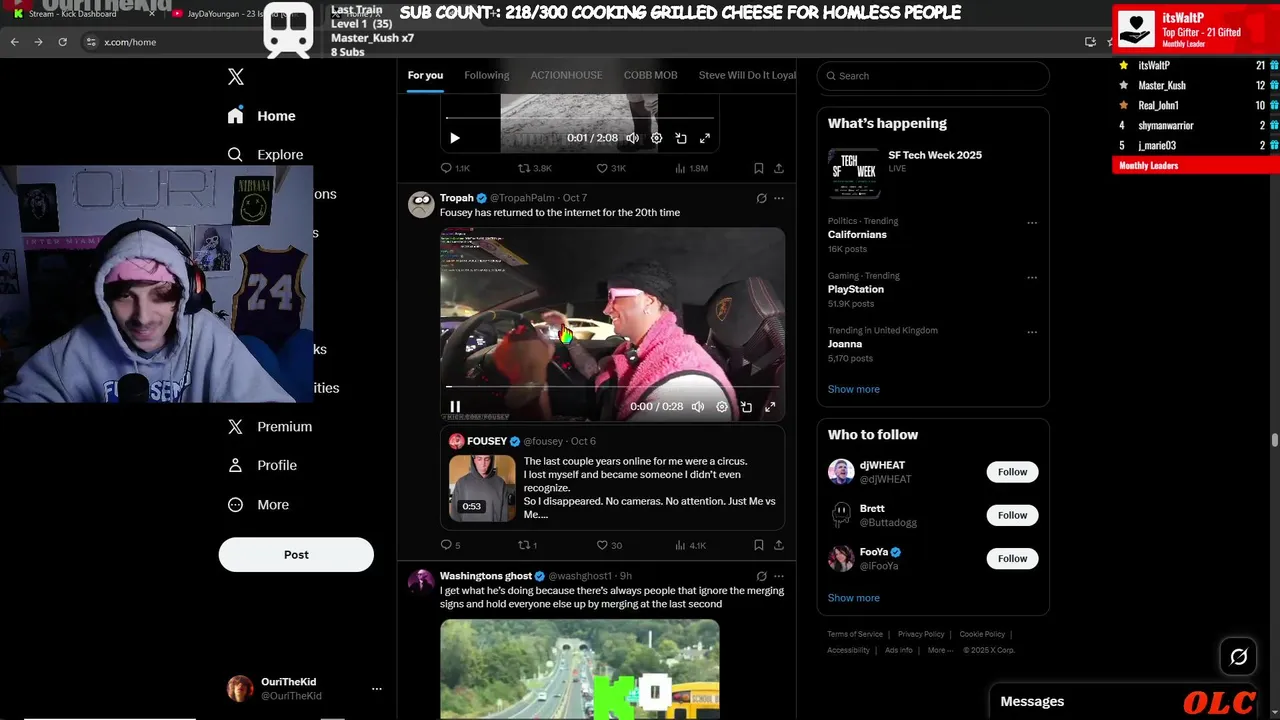
Task: Open Grok icon on Washingtons ghost post
Action: [762, 576]
